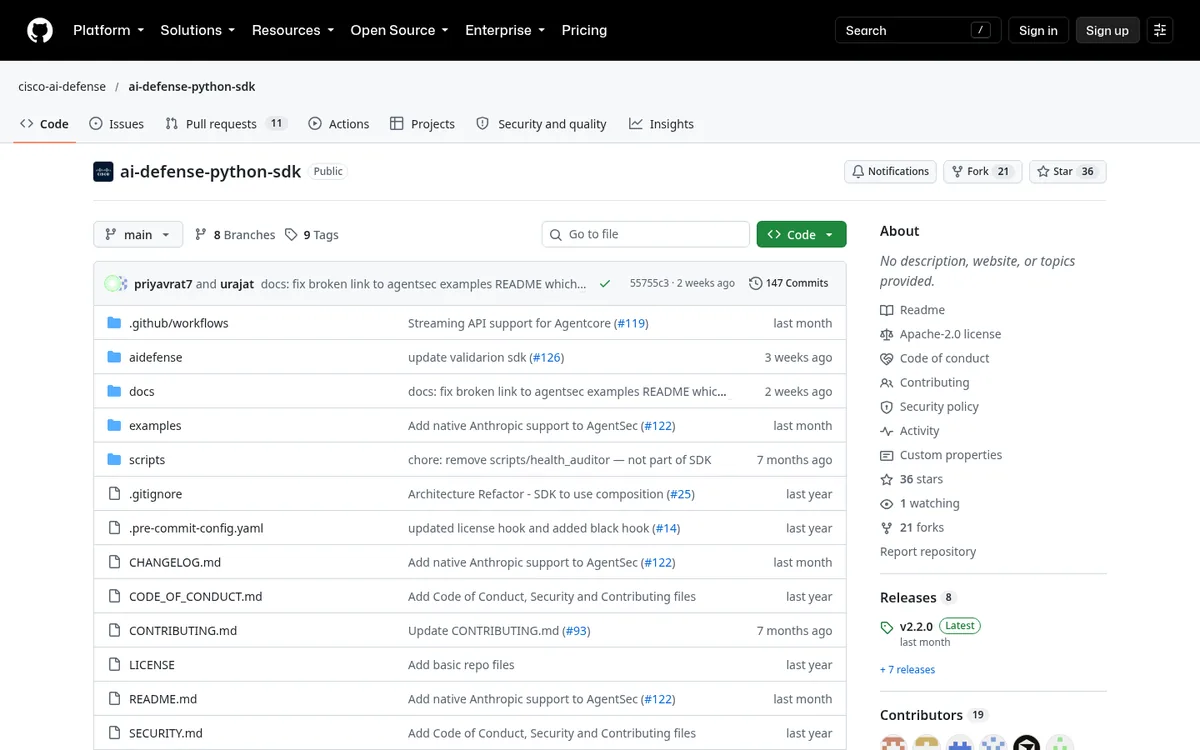Click the LICENSE file icon

click(114, 665)
